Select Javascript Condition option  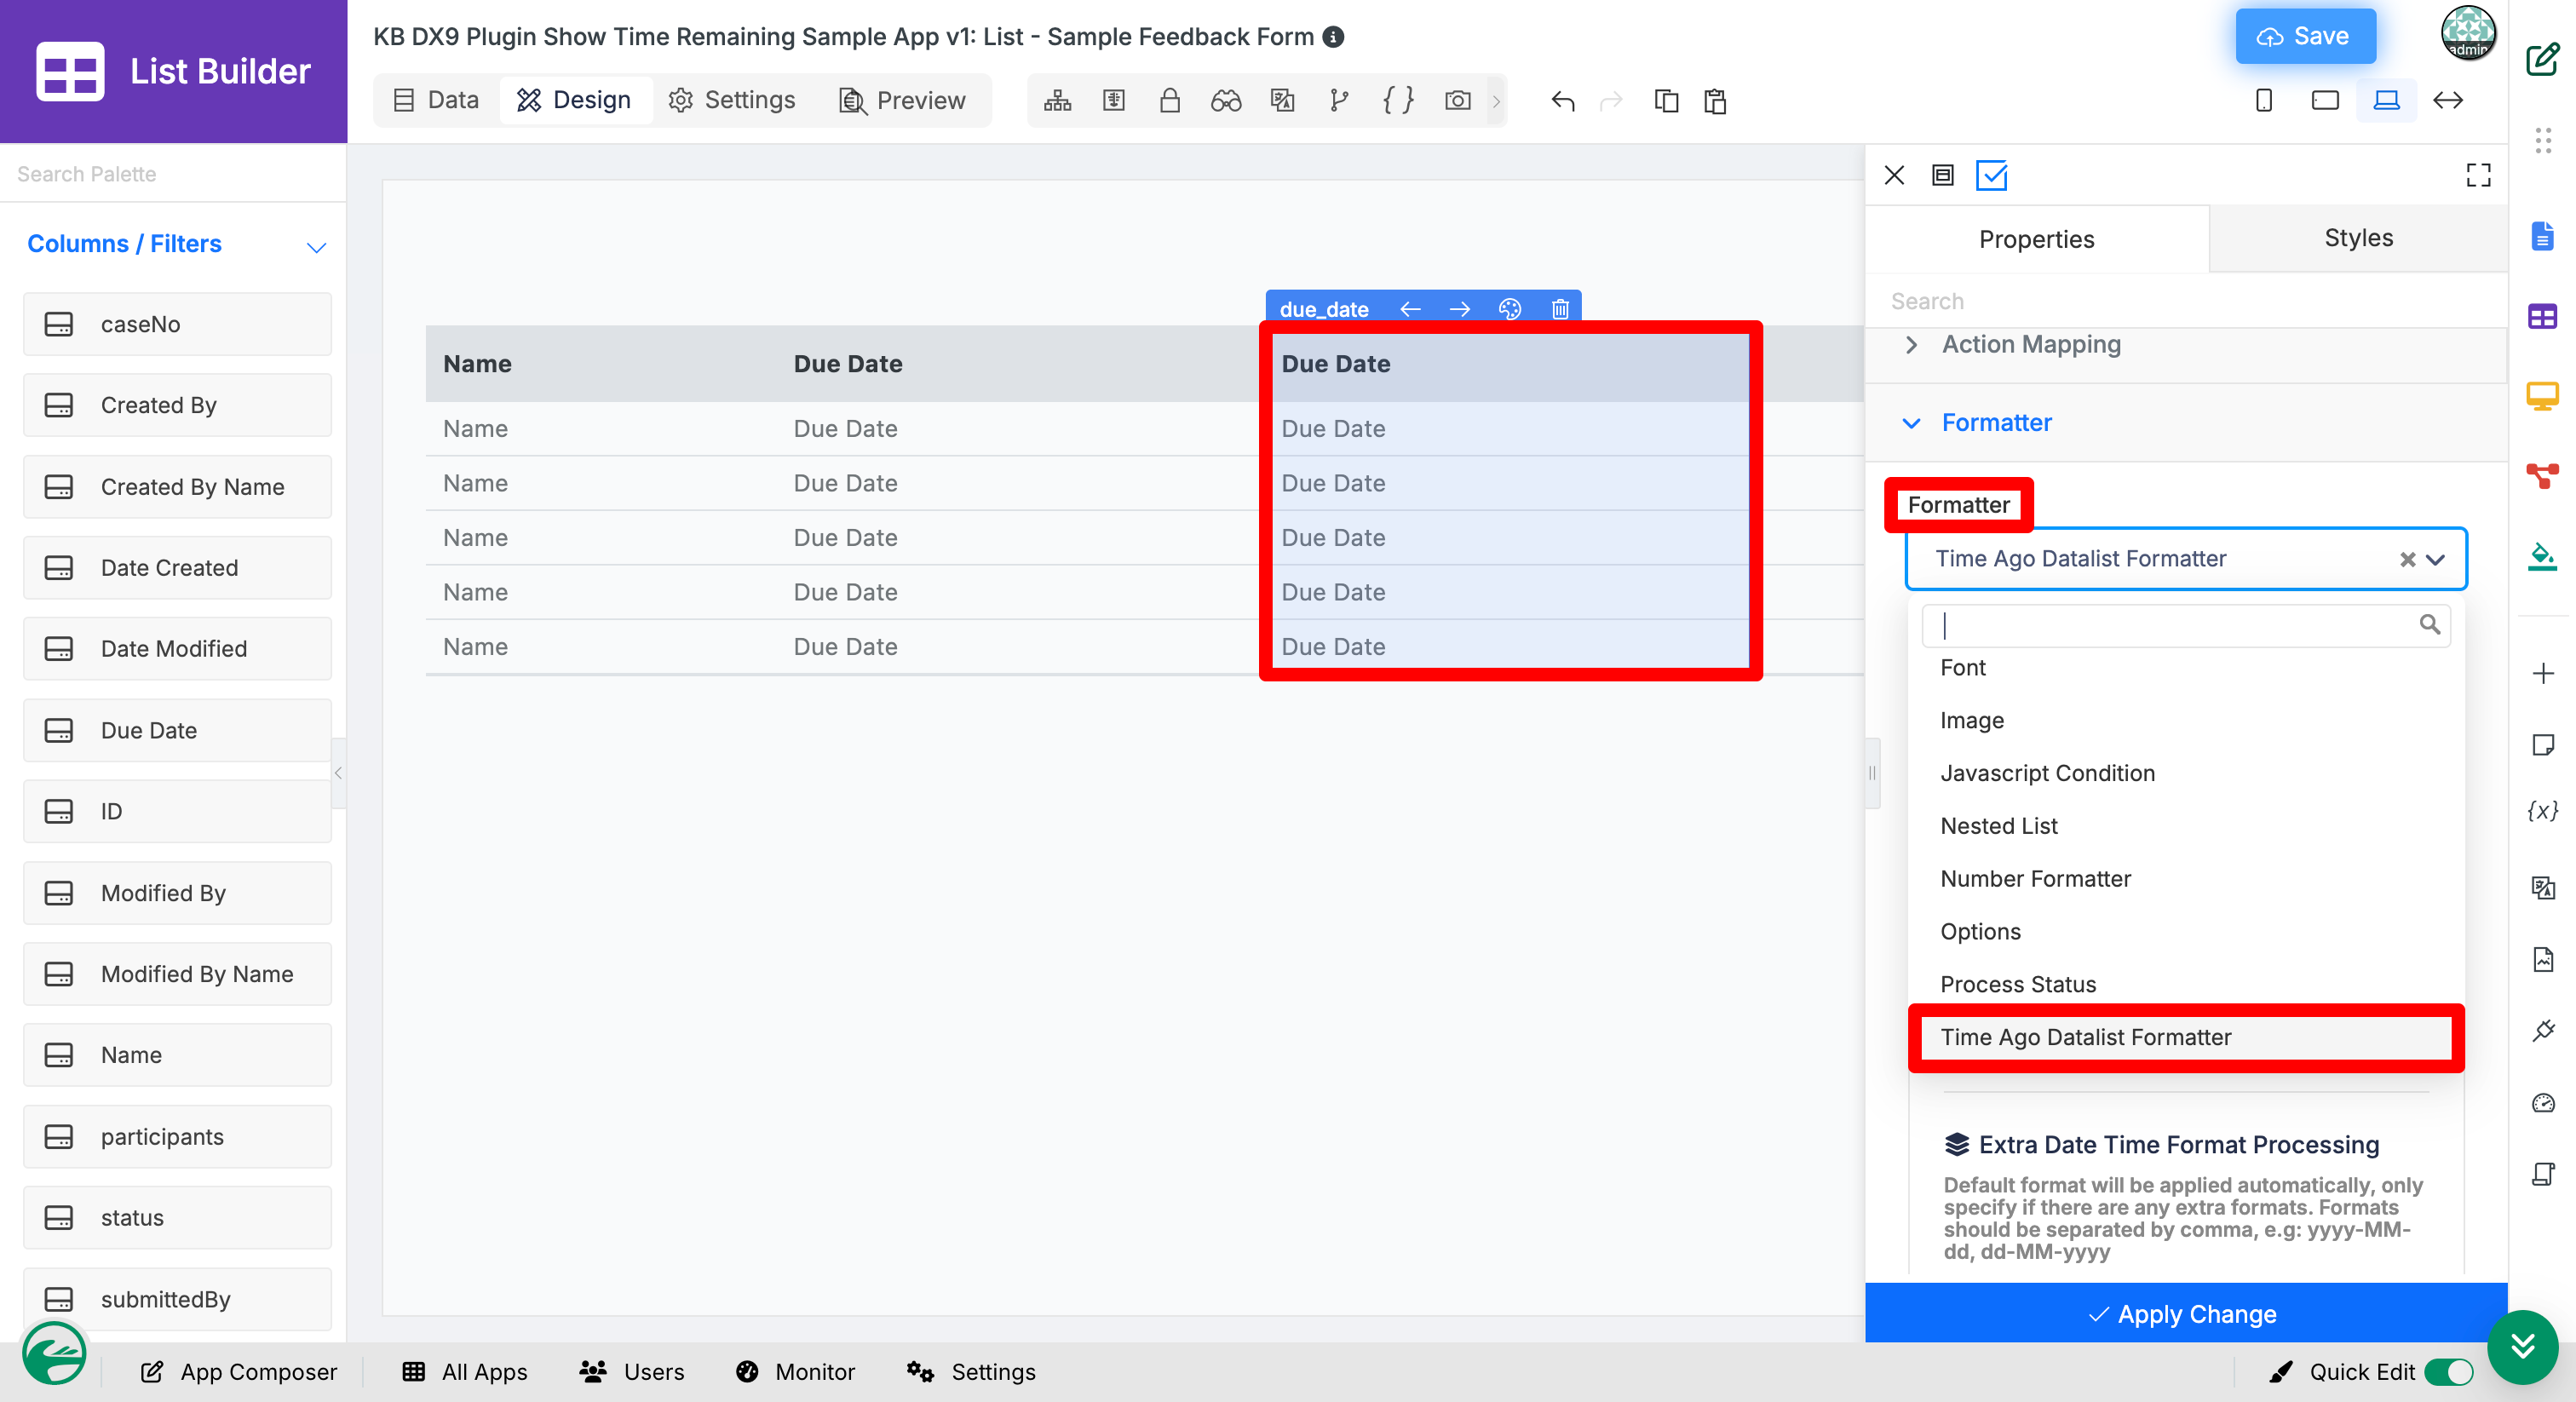pyautogui.click(x=2186, y=773)
